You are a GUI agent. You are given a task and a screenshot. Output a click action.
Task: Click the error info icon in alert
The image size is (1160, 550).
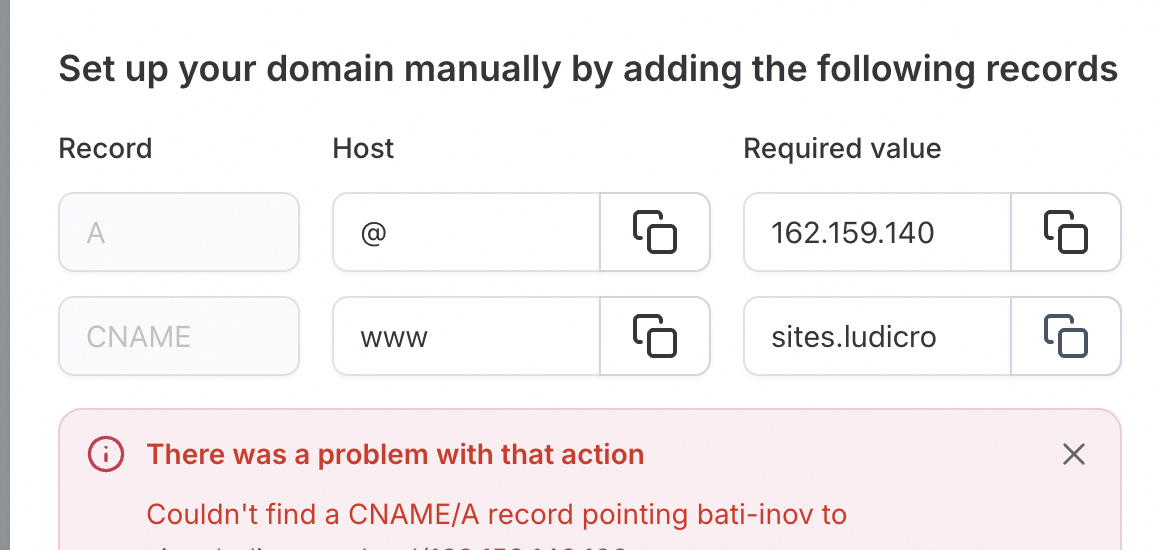tap(105, 455)
